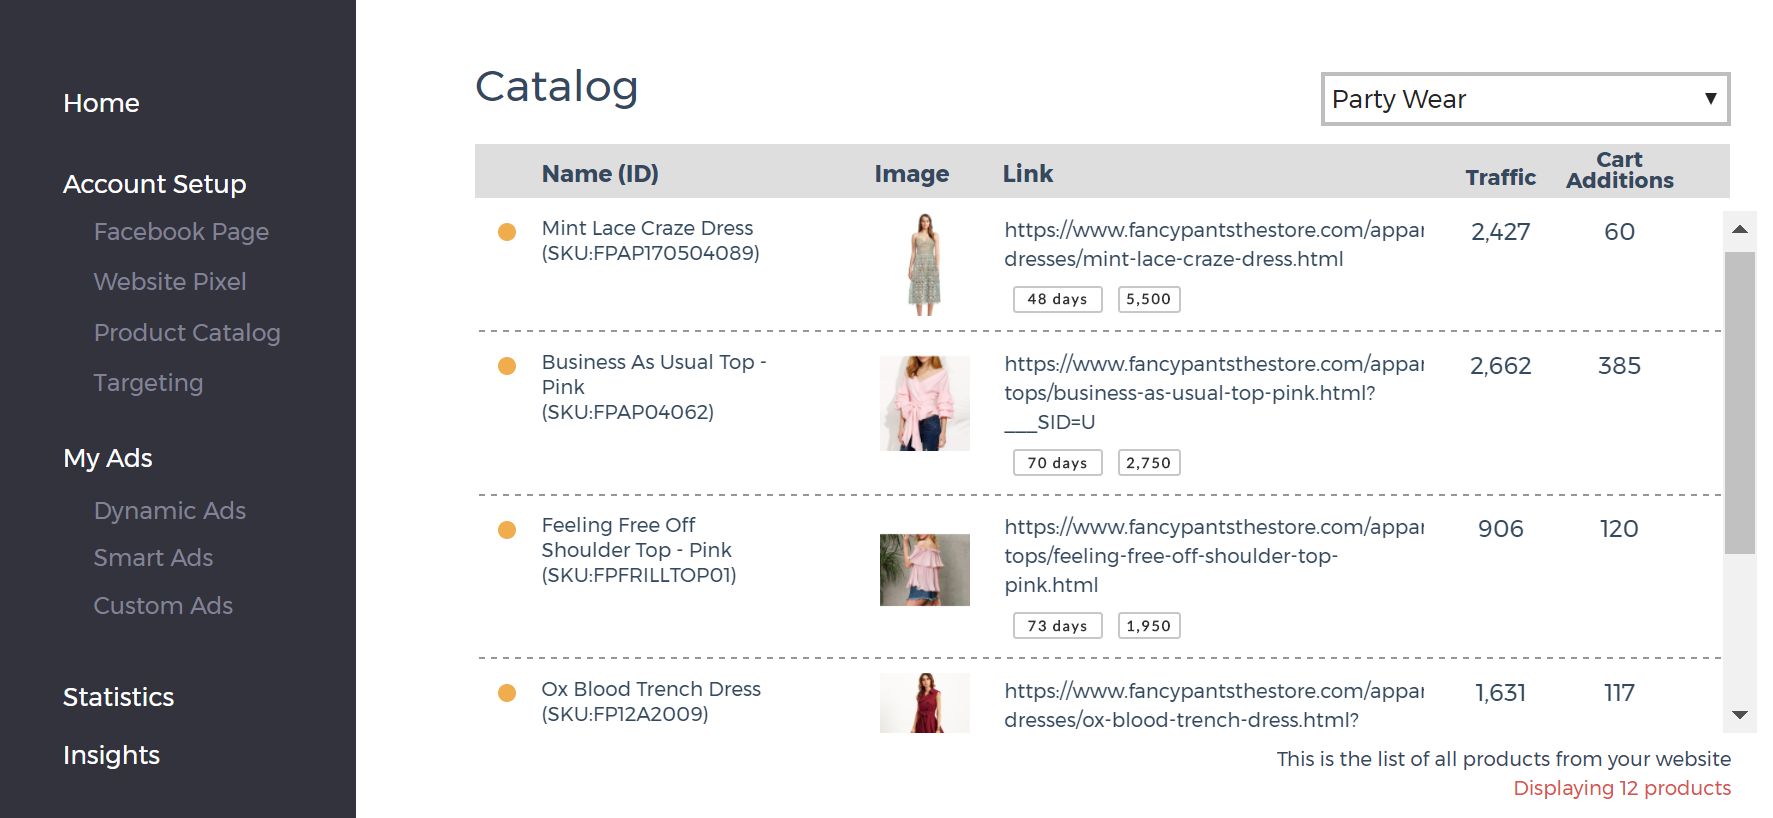Open Business As Usual Top pink image

point(925,403)
